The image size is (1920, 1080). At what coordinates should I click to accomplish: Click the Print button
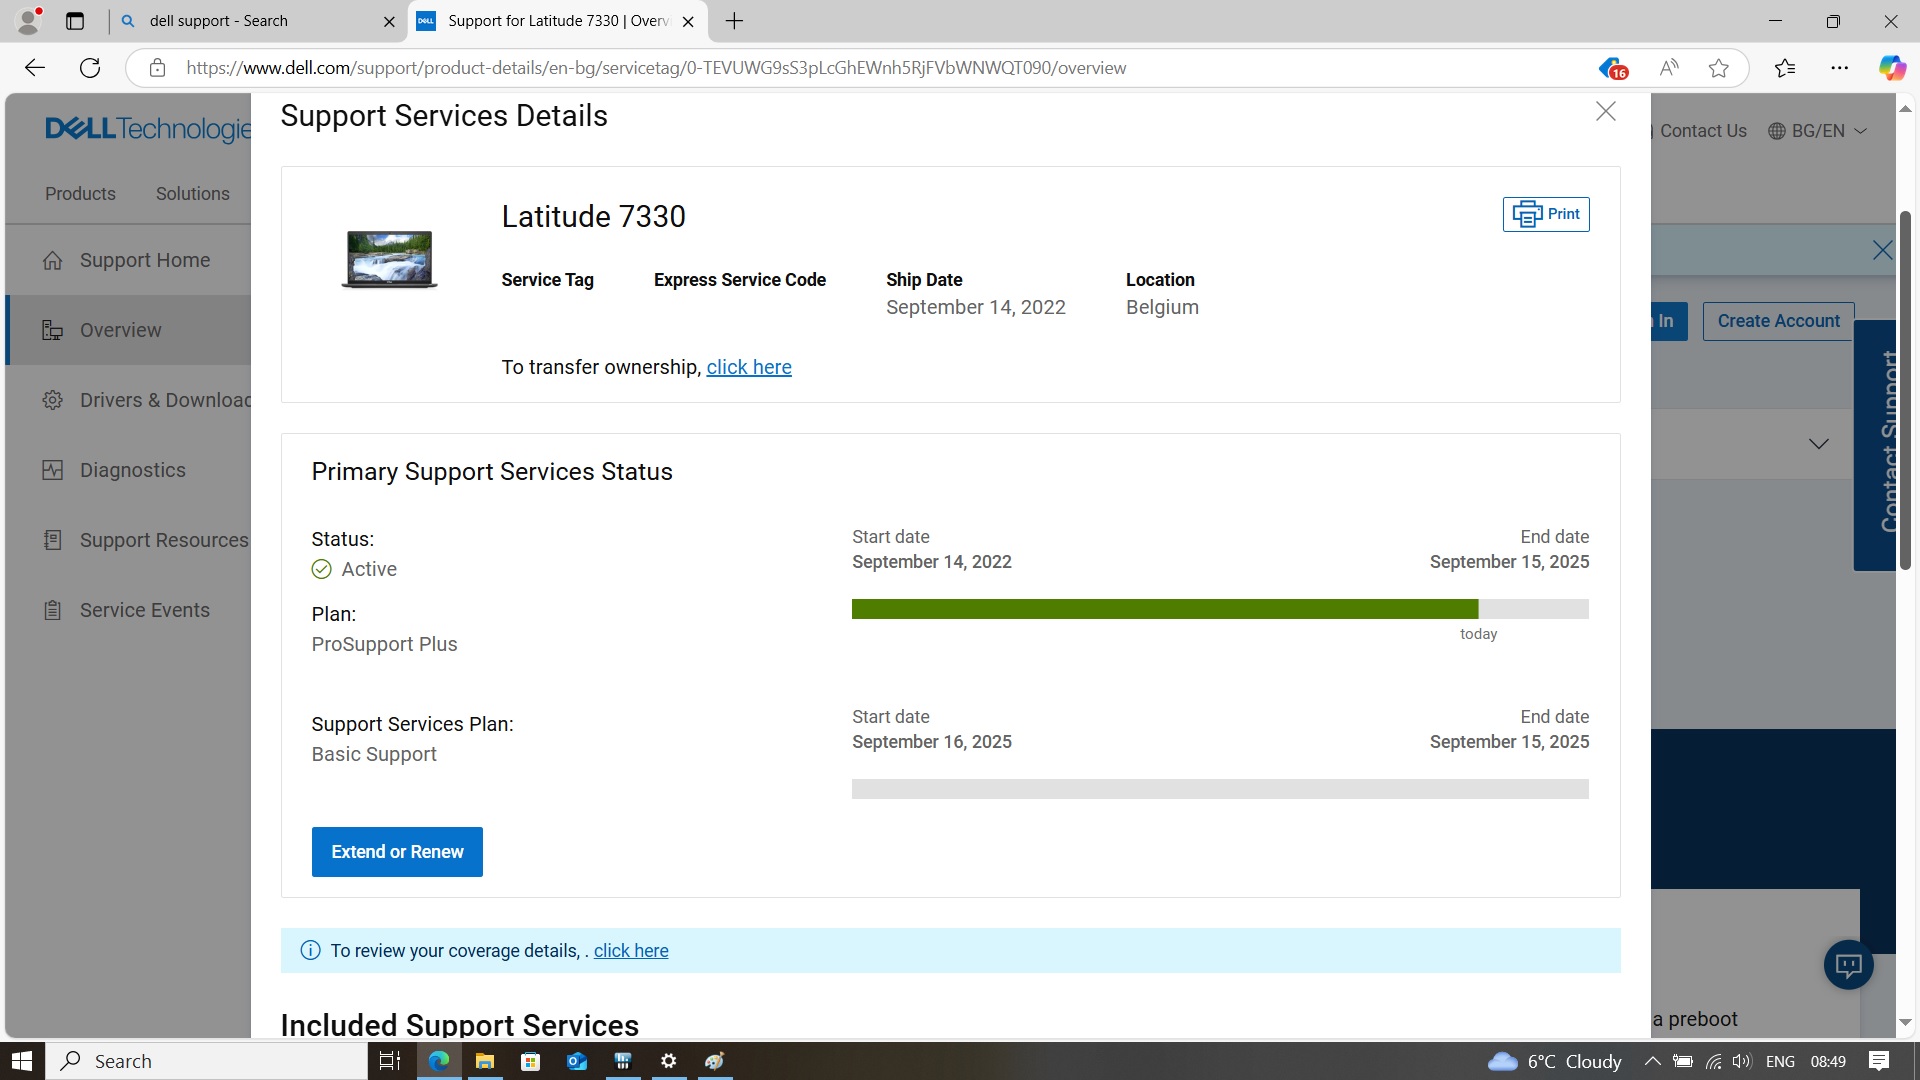tap(1546, 214)
